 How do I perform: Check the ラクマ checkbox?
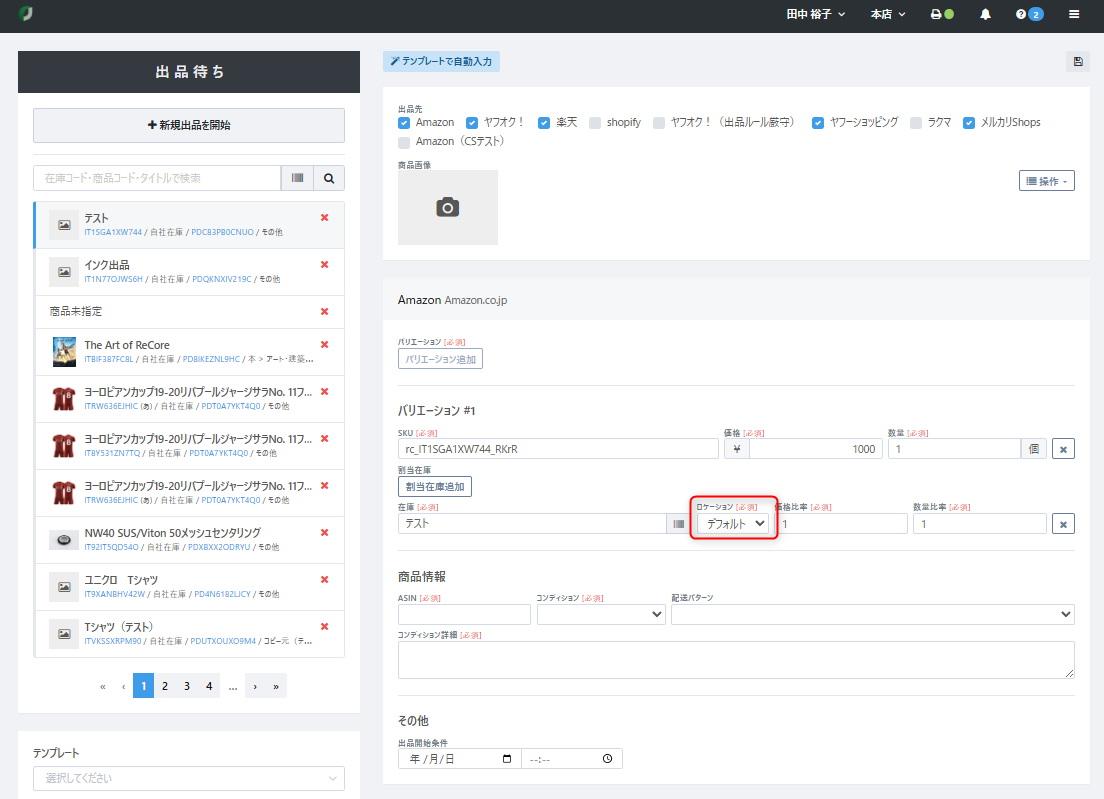tap(916, 122)
